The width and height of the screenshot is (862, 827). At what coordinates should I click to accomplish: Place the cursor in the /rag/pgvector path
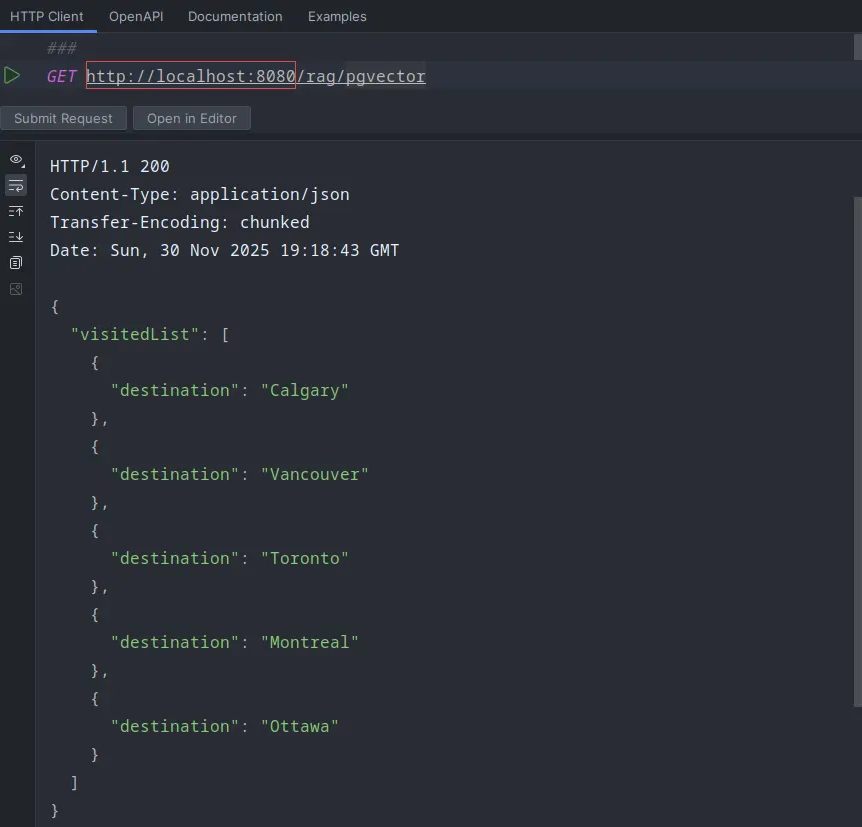[361, 76]
